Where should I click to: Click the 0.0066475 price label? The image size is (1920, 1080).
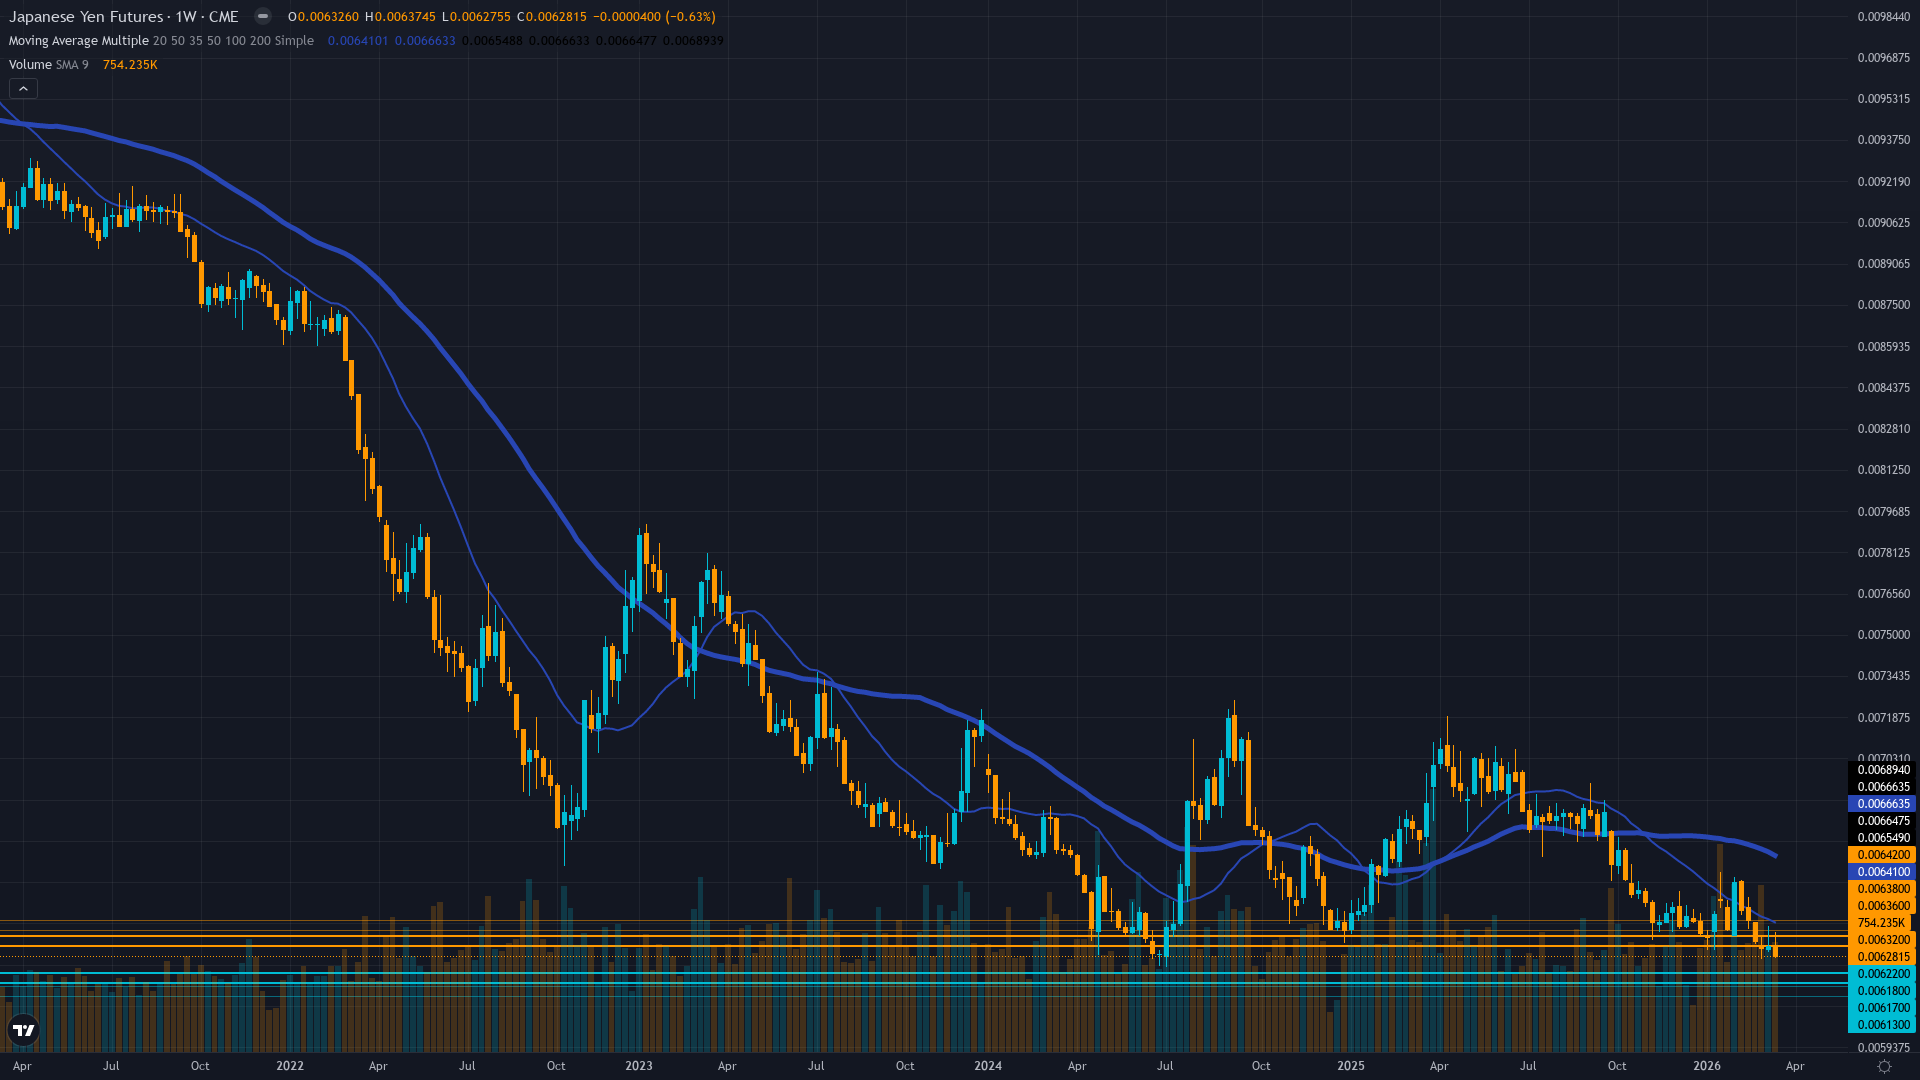click(x=1882, y=821)
